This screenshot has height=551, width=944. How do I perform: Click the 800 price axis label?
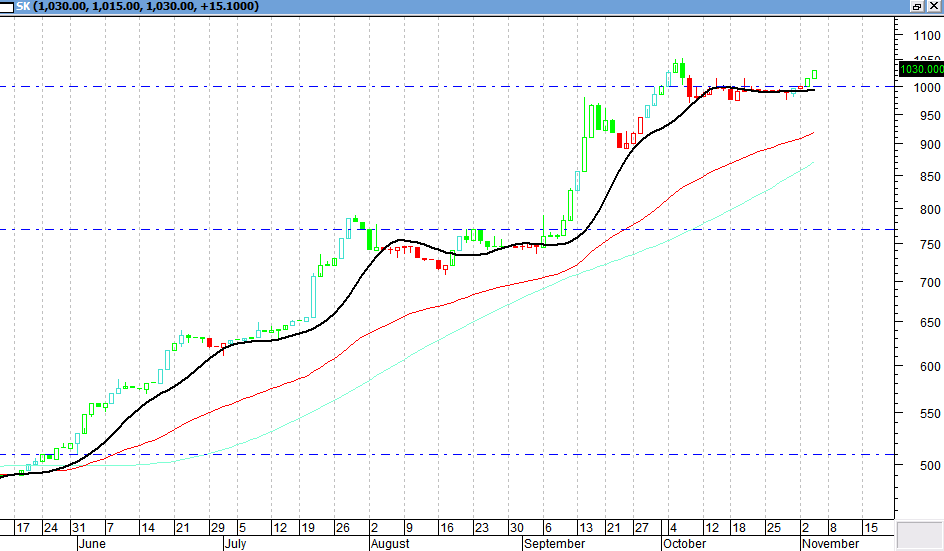click(x=930, y=210)
